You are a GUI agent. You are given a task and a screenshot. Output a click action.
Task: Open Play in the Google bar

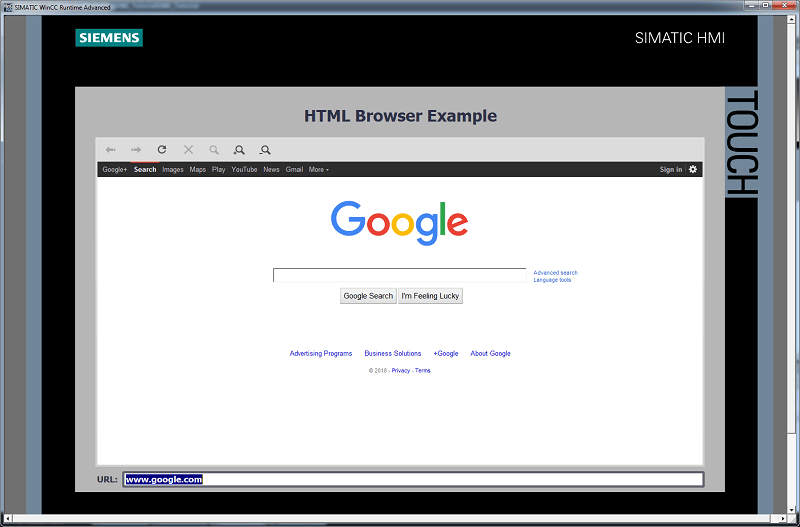pyautogui.click(x=218, y=169)
